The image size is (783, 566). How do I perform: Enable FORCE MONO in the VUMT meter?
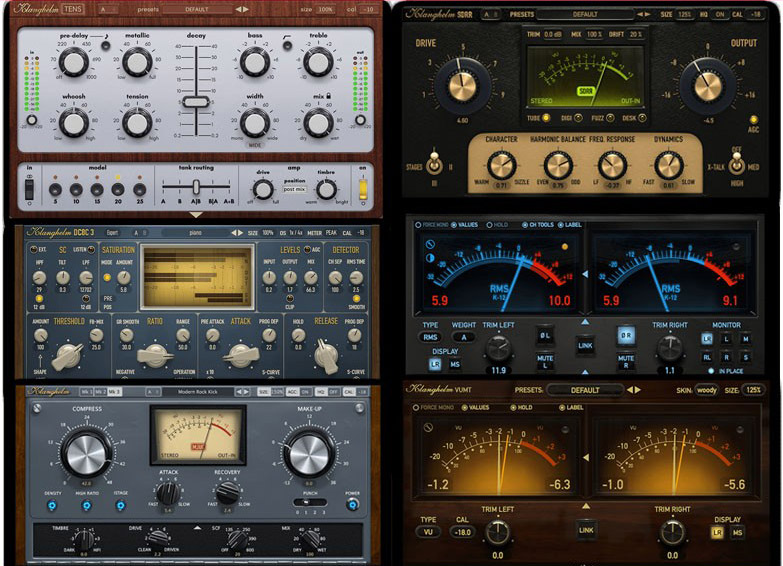[418, 407]
